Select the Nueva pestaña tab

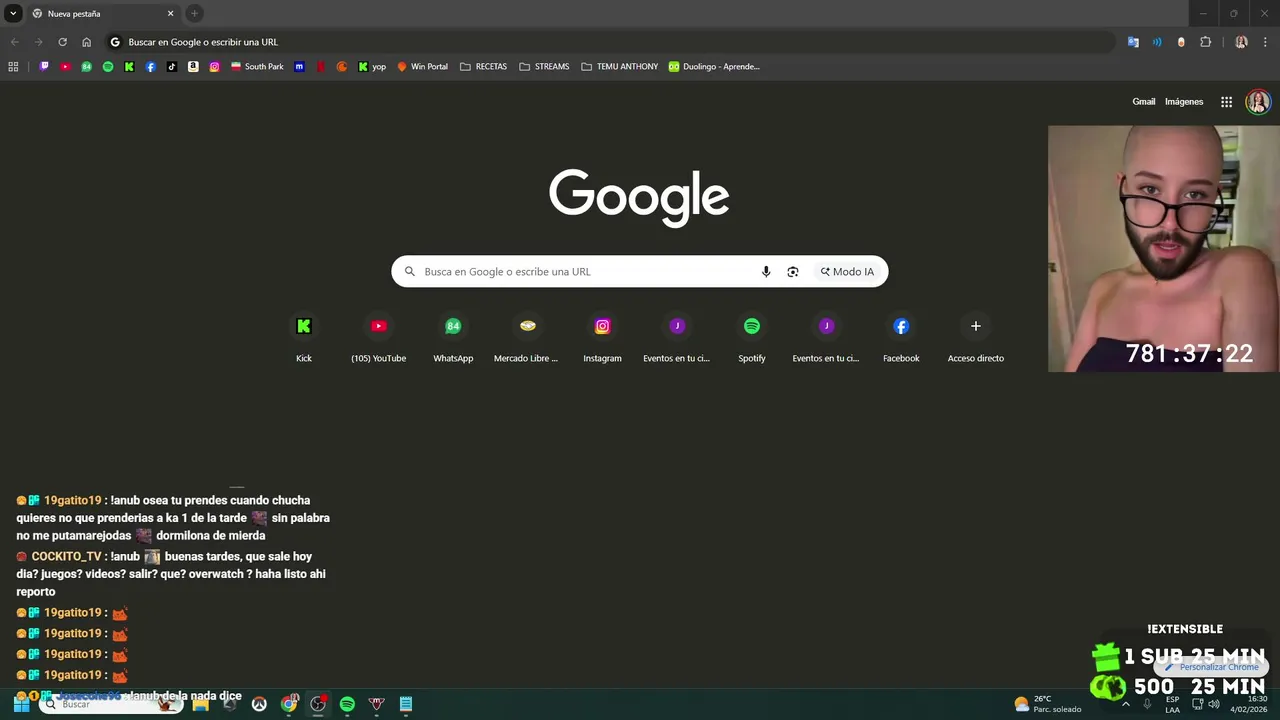103,14
